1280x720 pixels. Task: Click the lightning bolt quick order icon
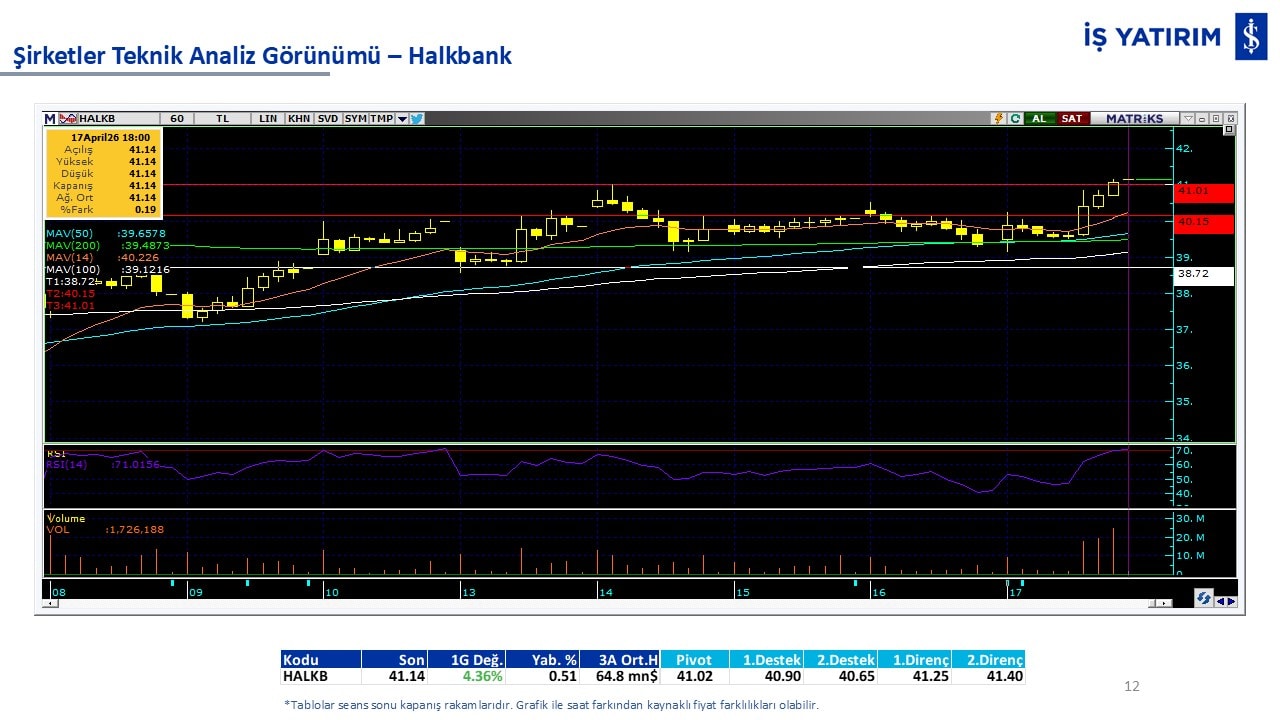point(998,118)
